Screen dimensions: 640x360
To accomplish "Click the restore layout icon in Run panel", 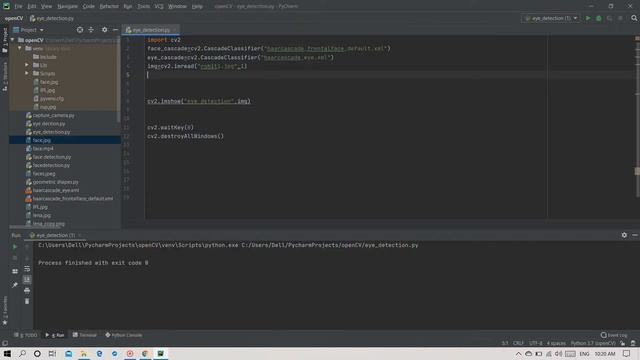I will coord(15,271).
